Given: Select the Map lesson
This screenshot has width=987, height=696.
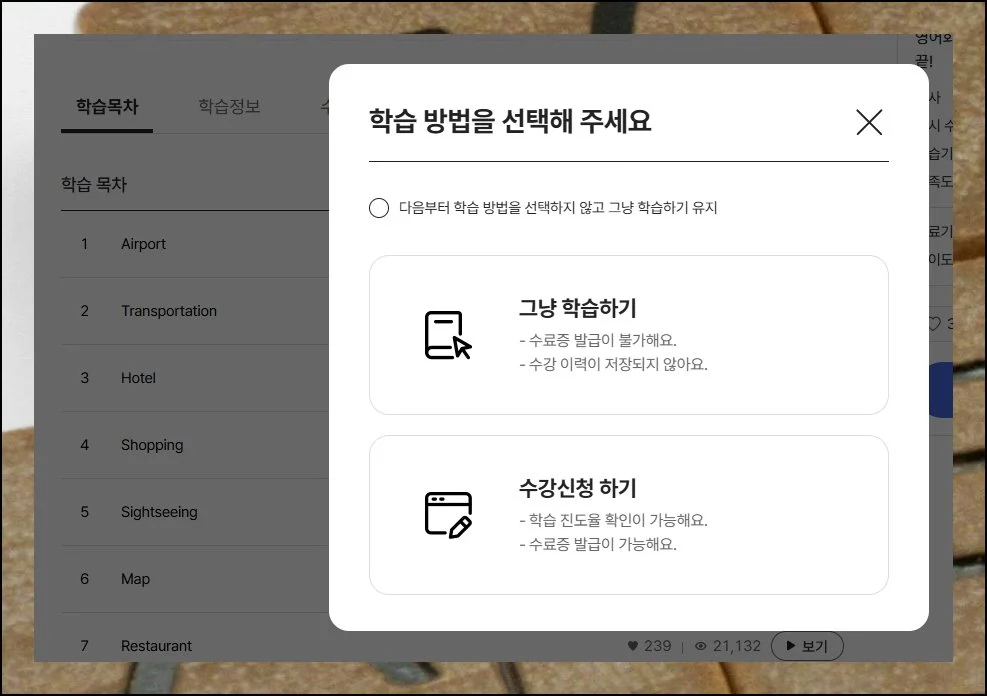Looking at the screenshot, I should tap(135, 579).
